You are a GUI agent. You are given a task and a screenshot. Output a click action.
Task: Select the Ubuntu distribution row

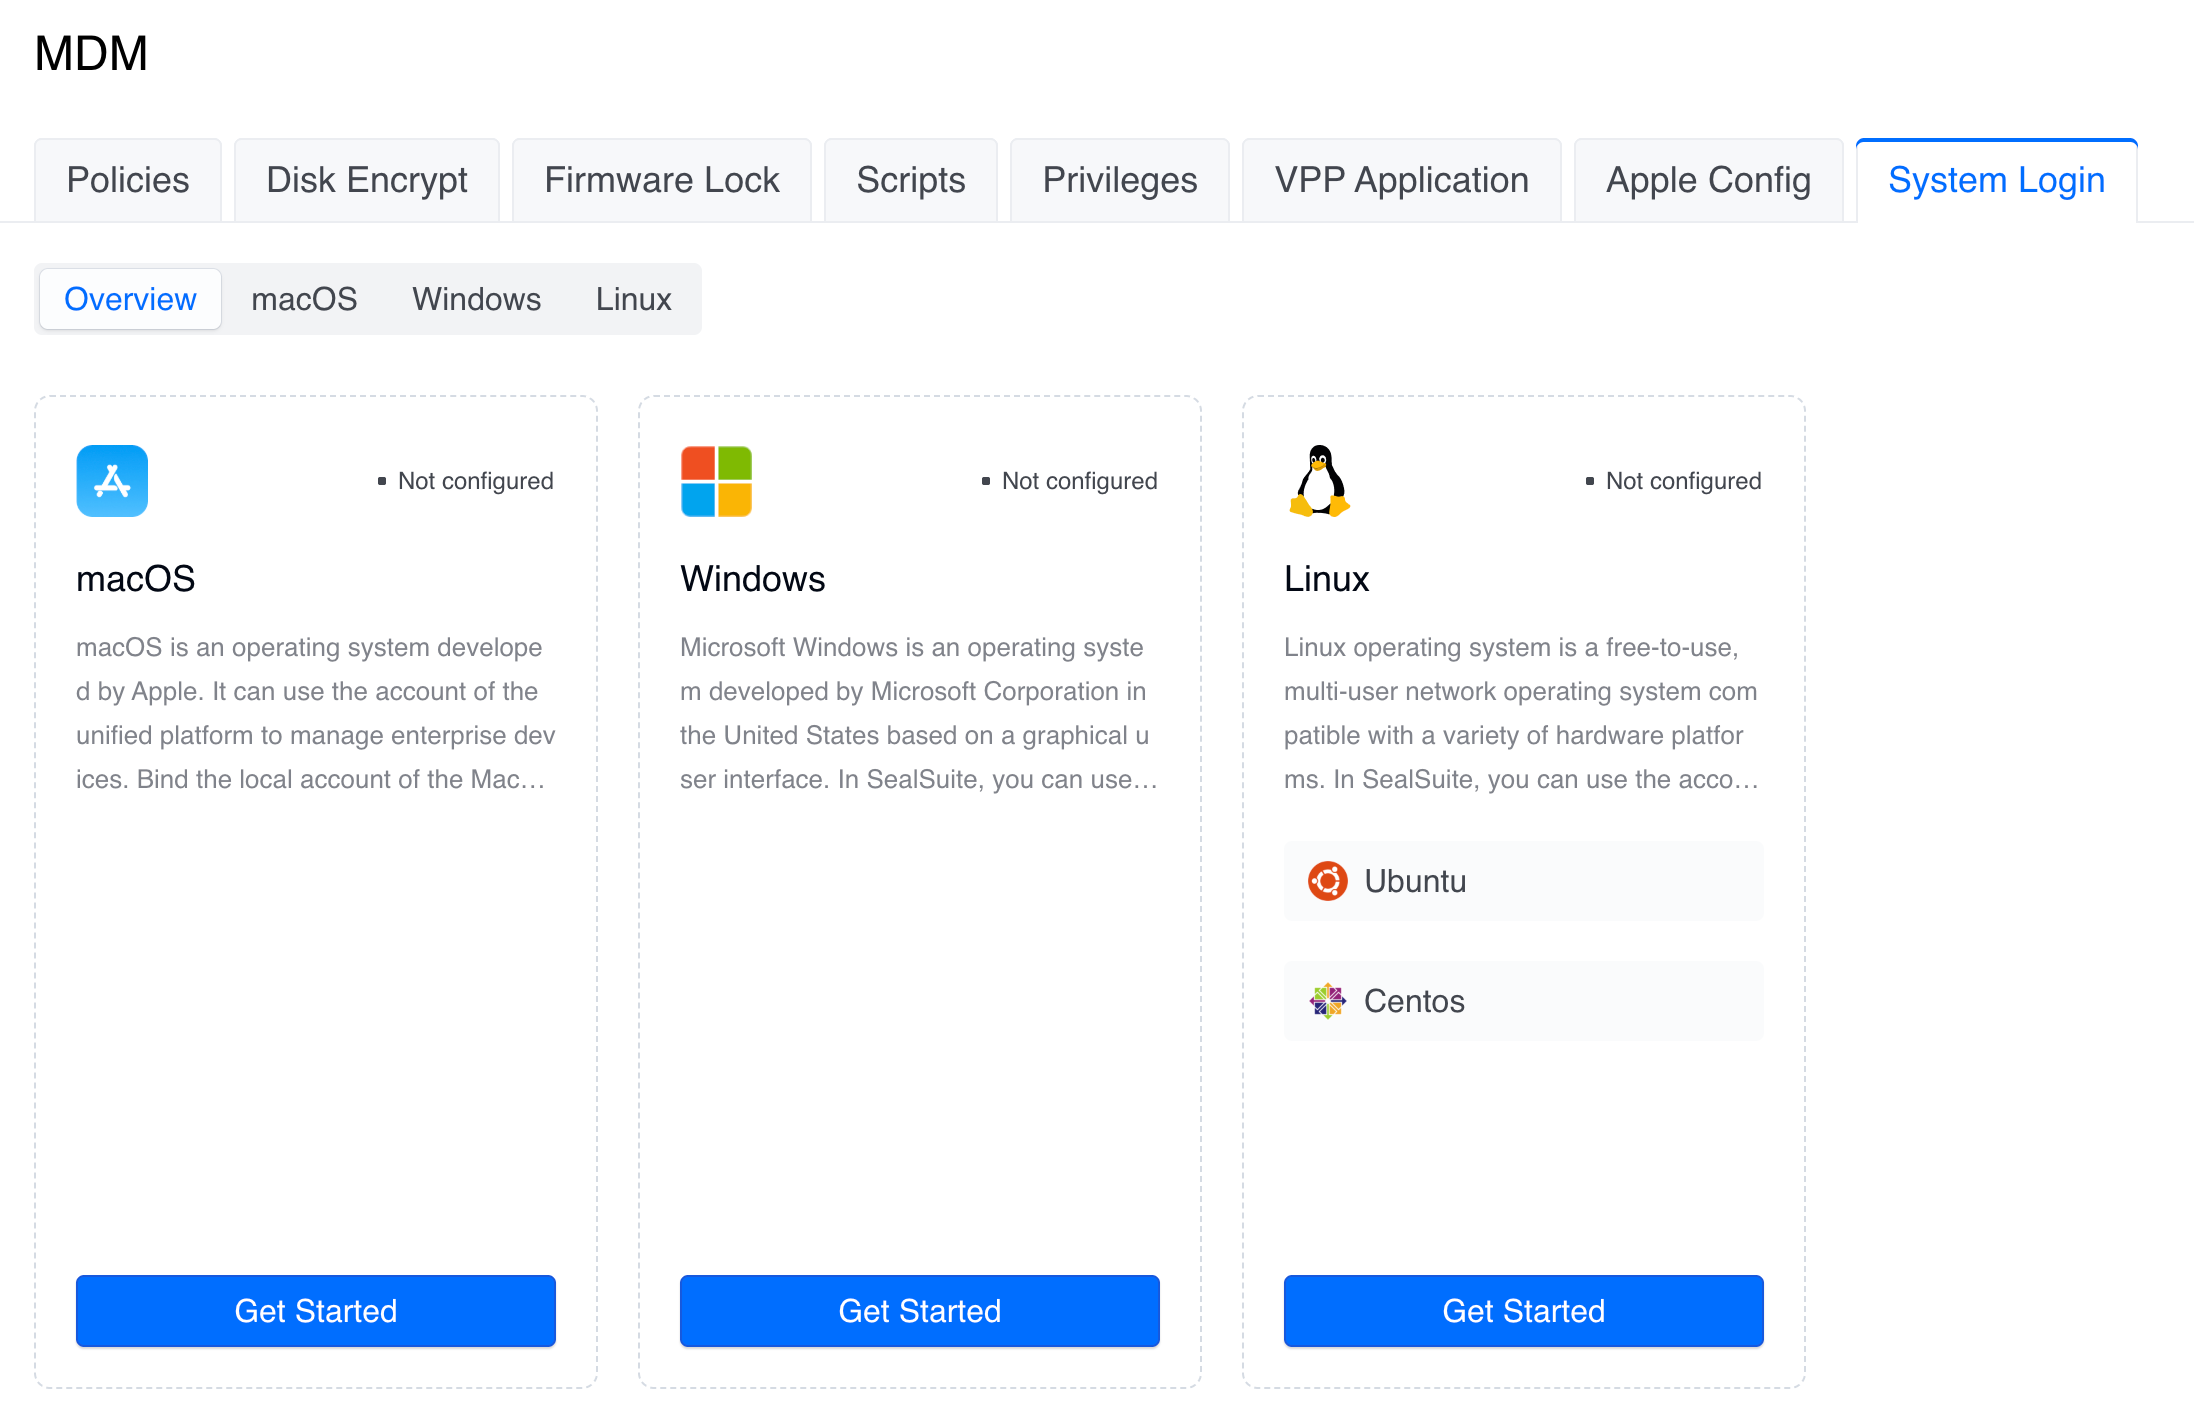tap(1522, 881)
